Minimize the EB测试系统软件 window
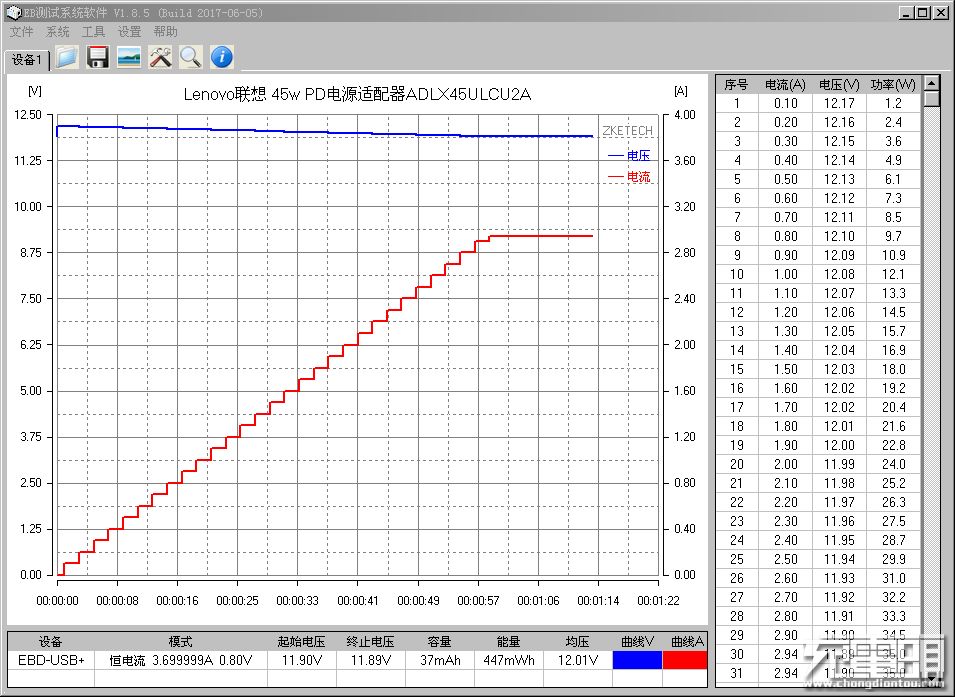 pyautogui.click(x=907, y=12)
